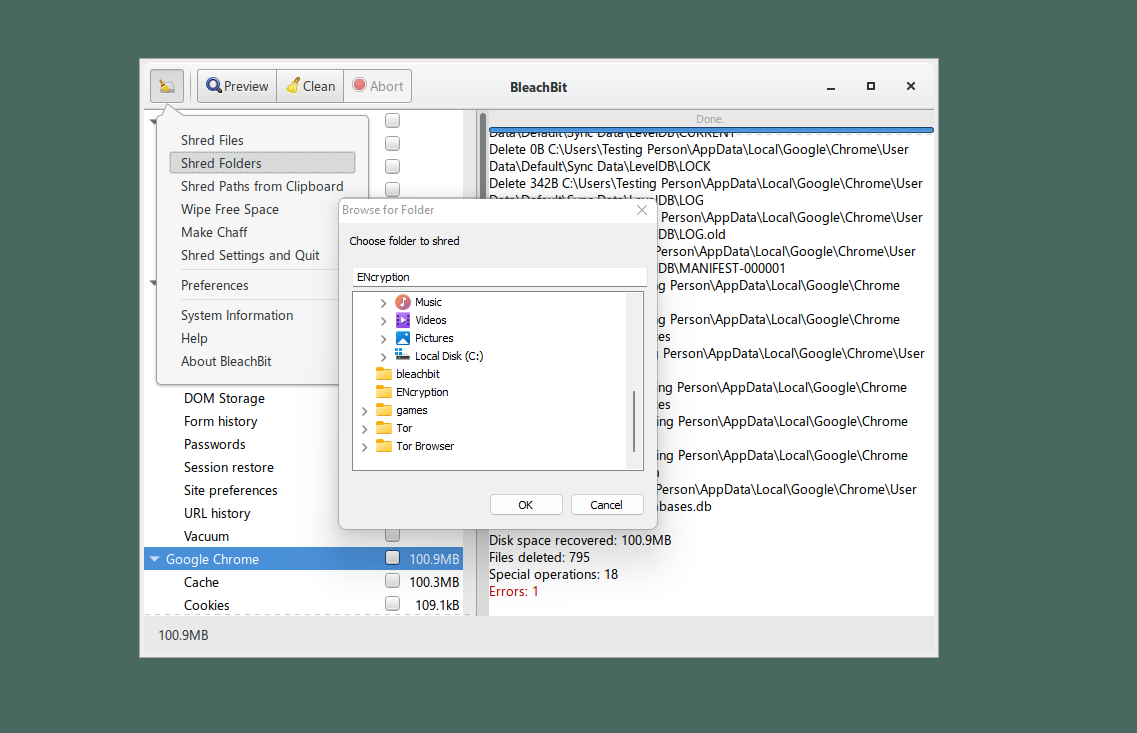
Task: Click the Tor Browser folder icon
Action: coord(384,446)
